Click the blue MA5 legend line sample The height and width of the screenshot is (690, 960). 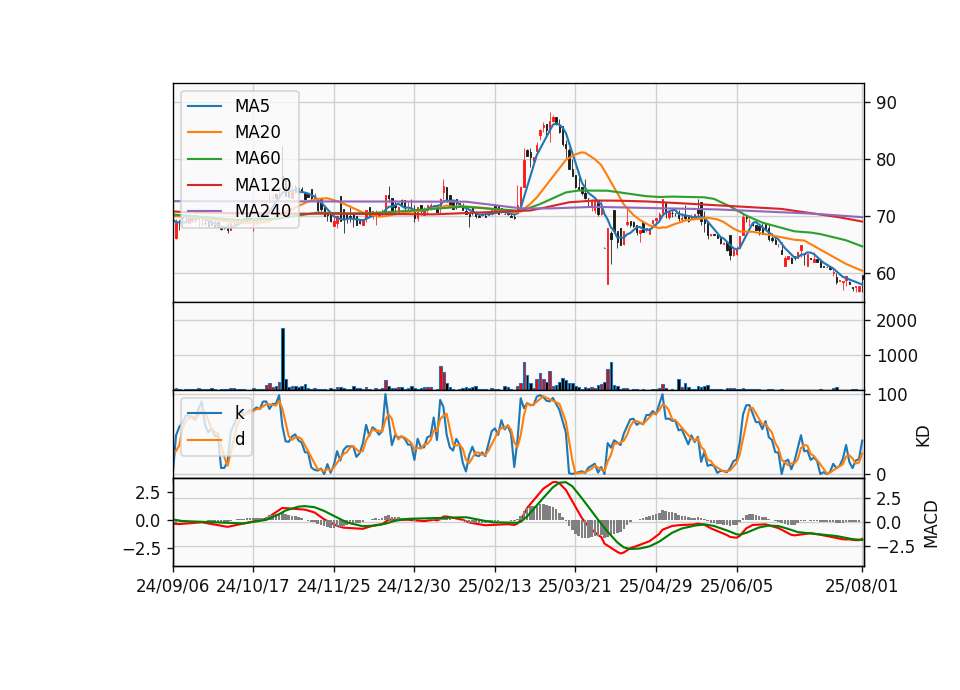[204, 106]
